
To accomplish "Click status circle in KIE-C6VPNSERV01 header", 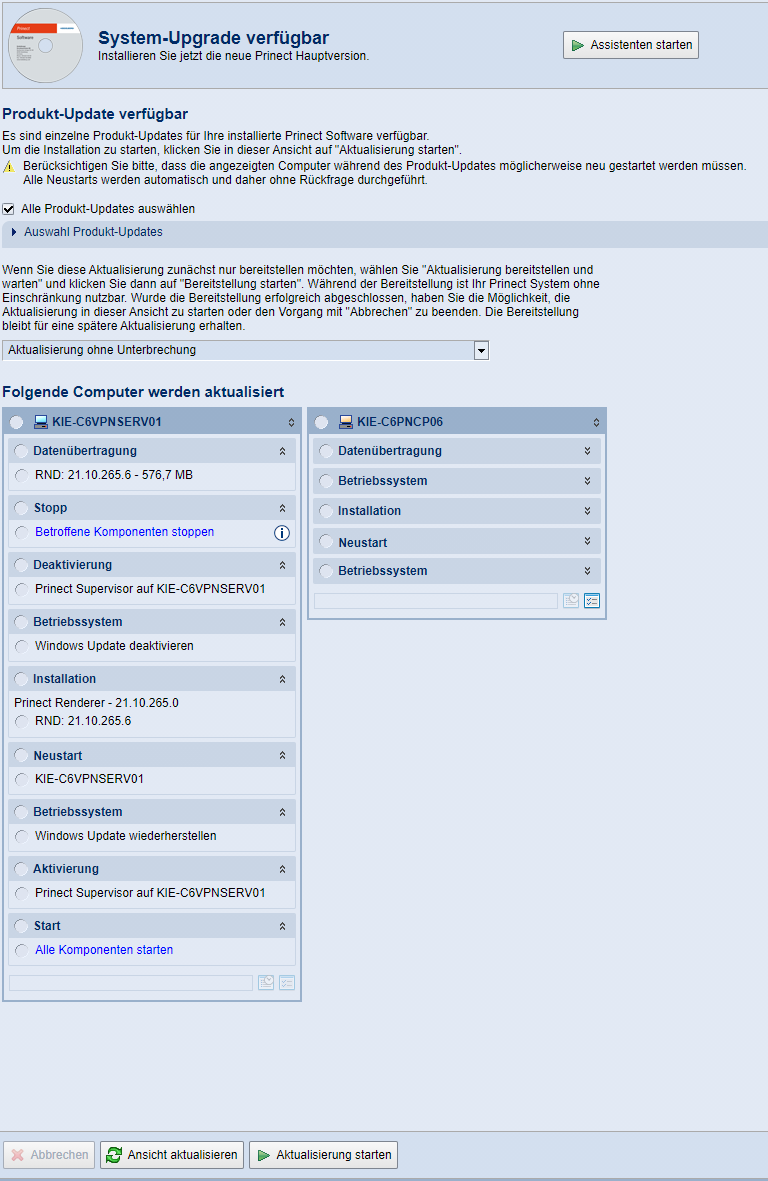I will (17, 422).
